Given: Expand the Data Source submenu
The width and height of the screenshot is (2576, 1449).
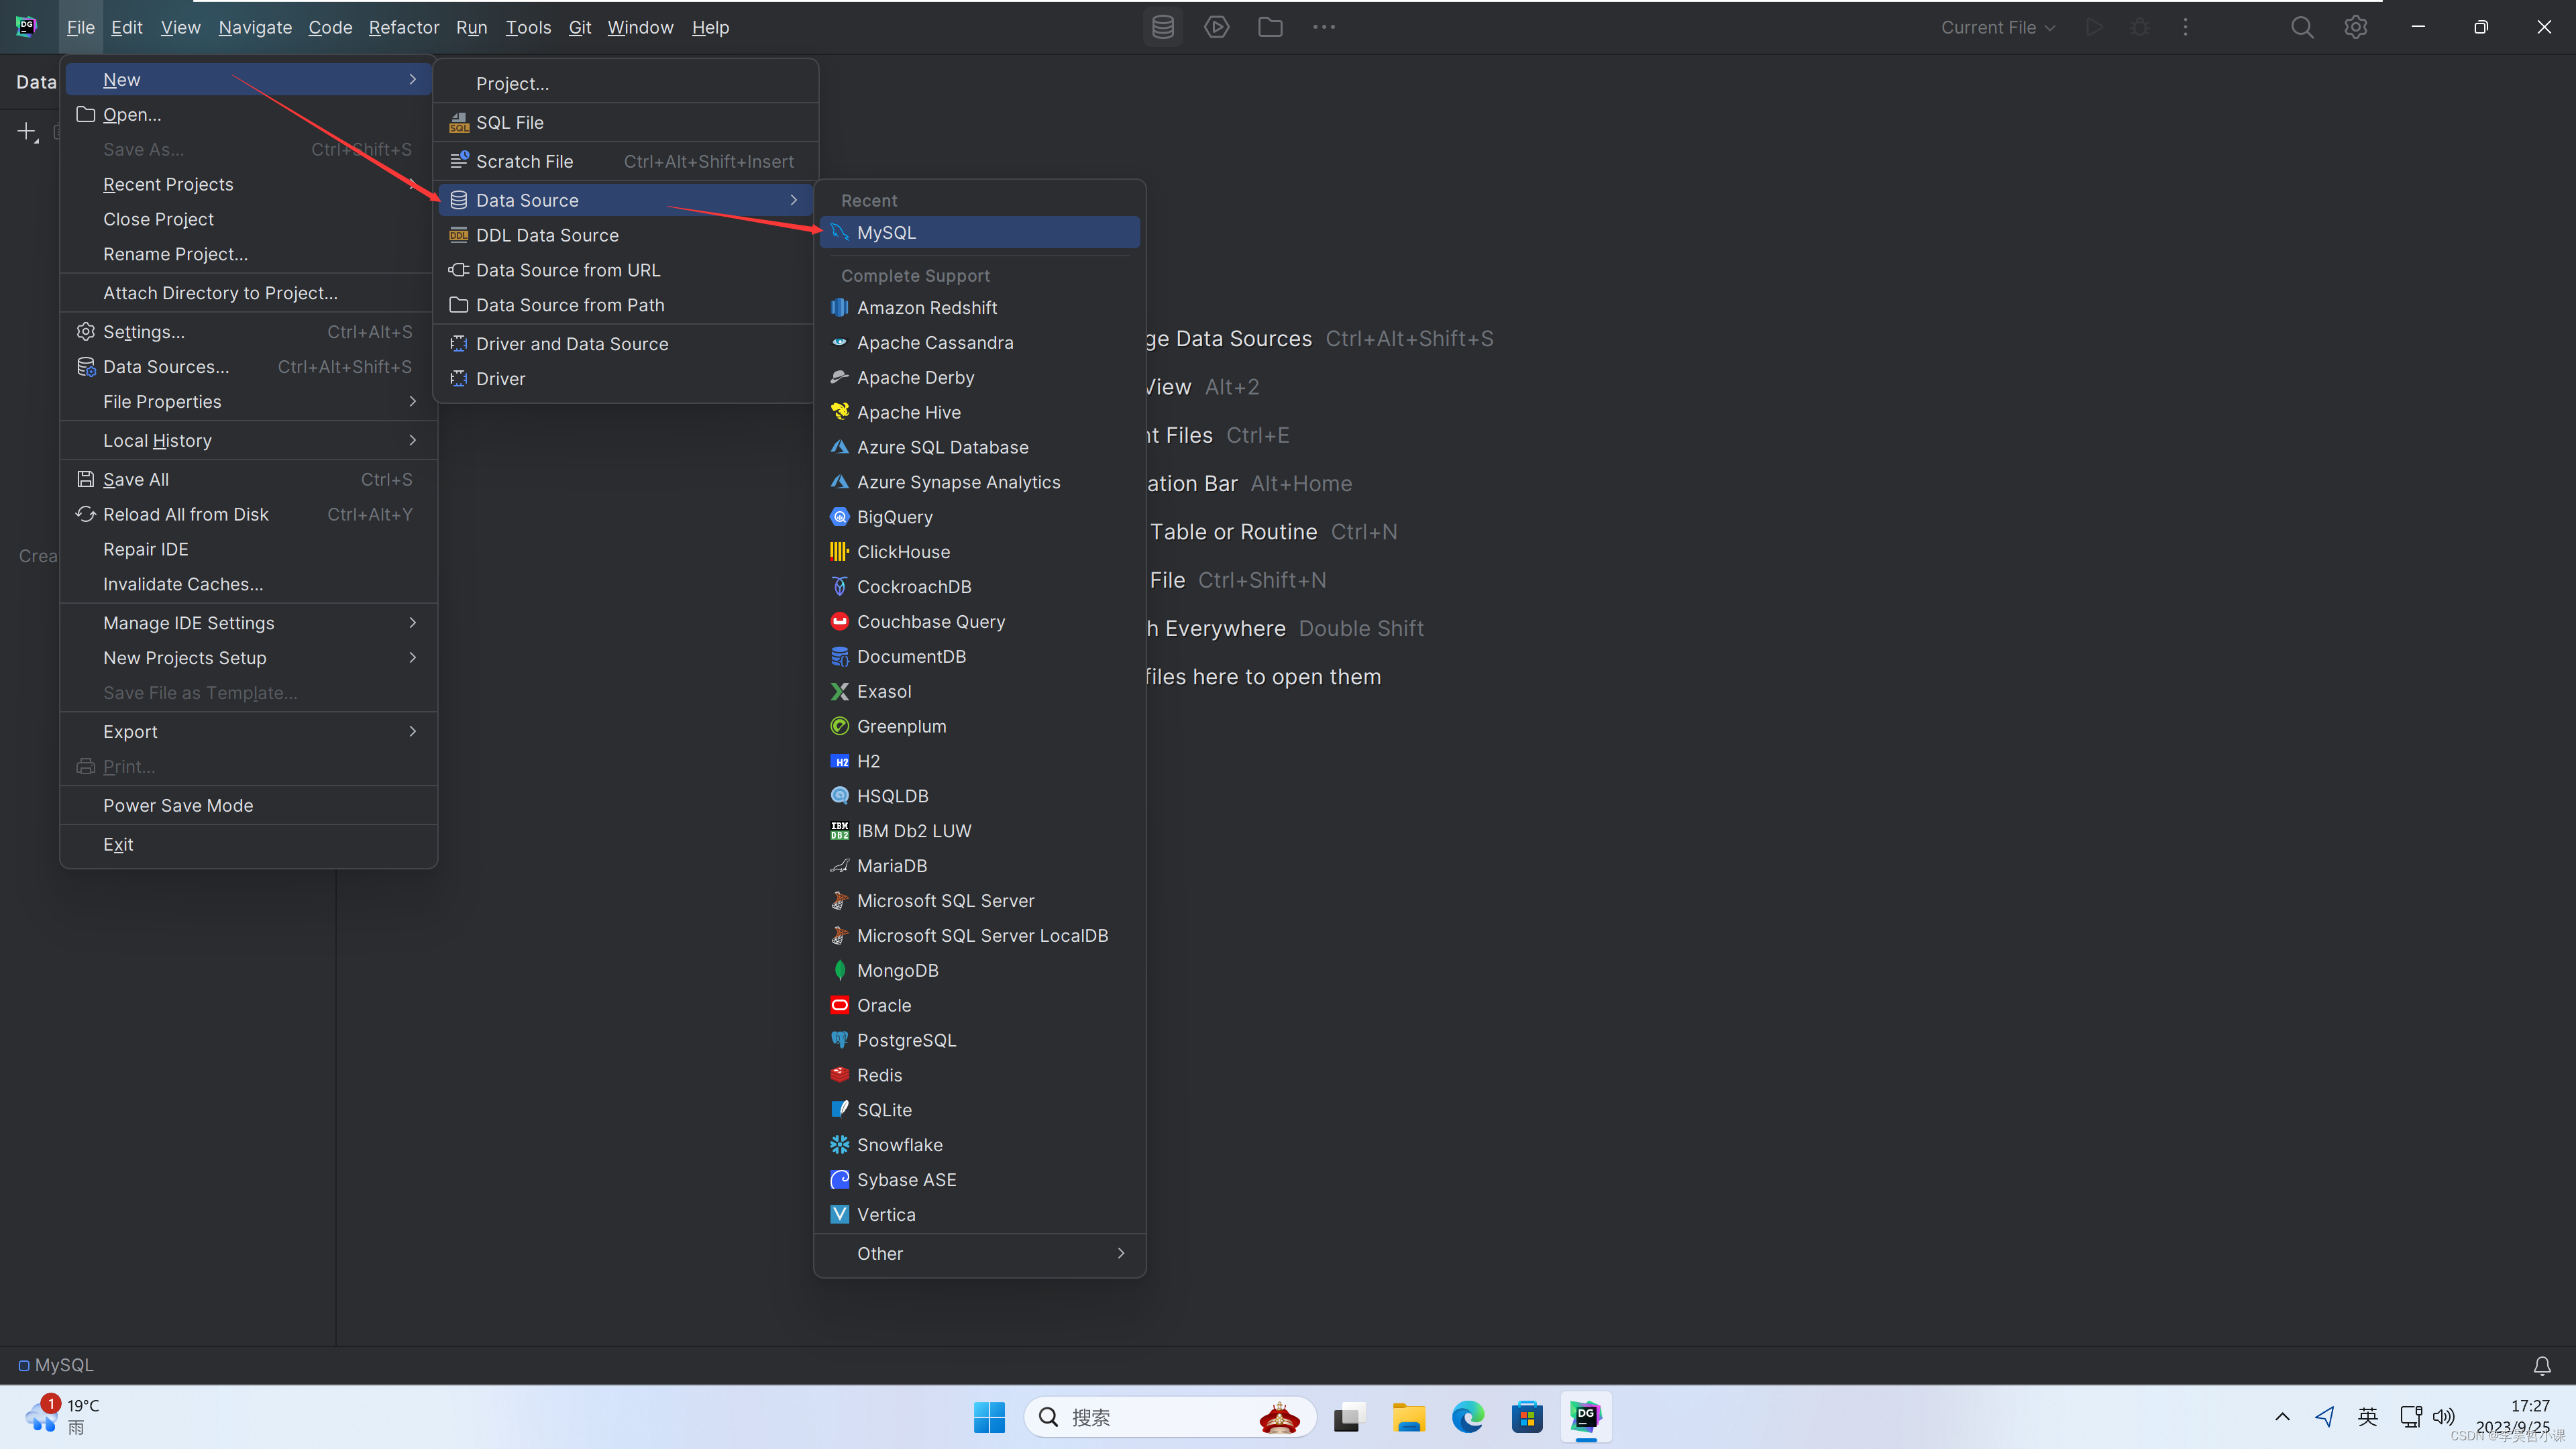Looking at the screenshot, I should [x=626, y=200].
